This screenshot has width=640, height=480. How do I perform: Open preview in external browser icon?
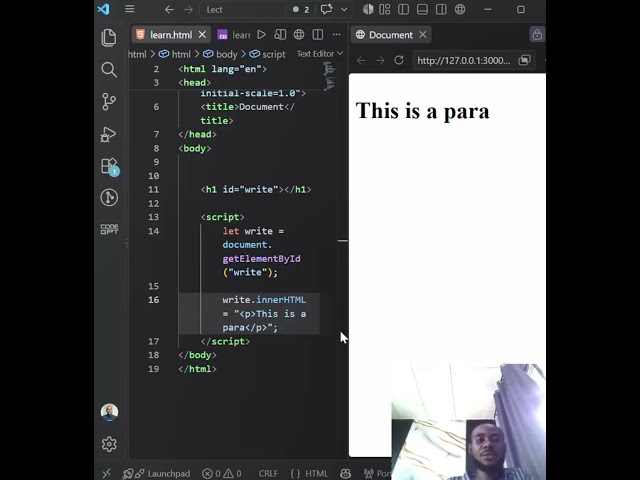(x=524, y=60)
